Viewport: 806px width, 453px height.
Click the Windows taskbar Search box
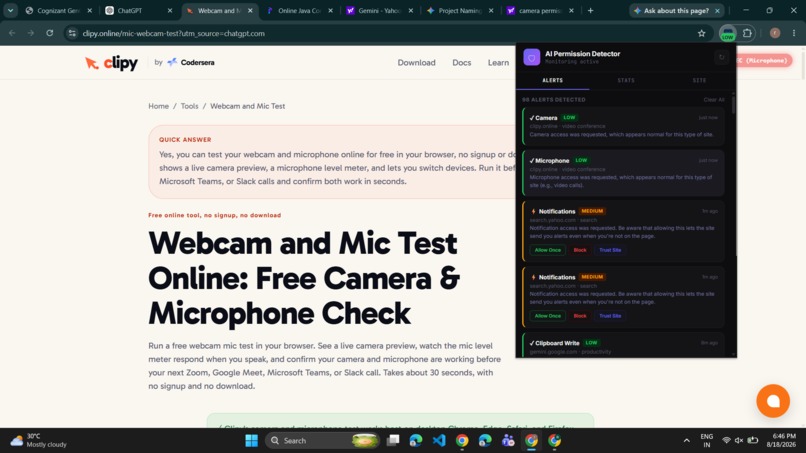323,441
